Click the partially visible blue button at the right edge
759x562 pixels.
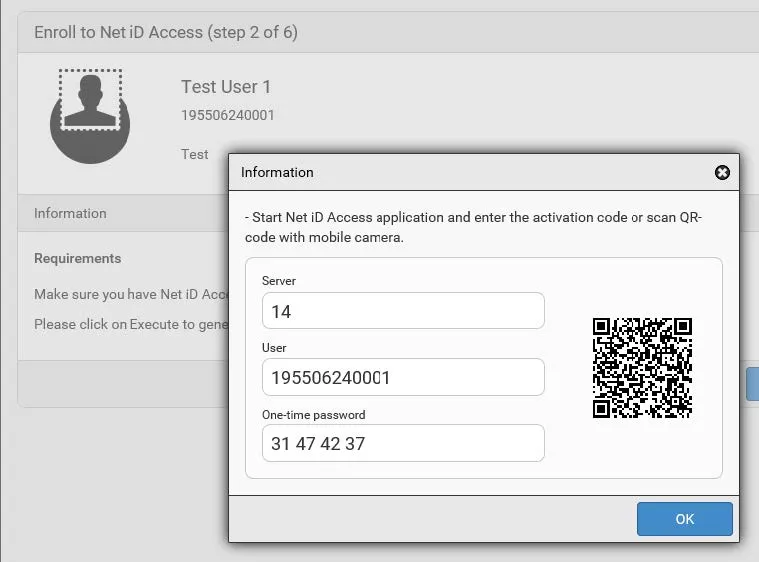753,384
